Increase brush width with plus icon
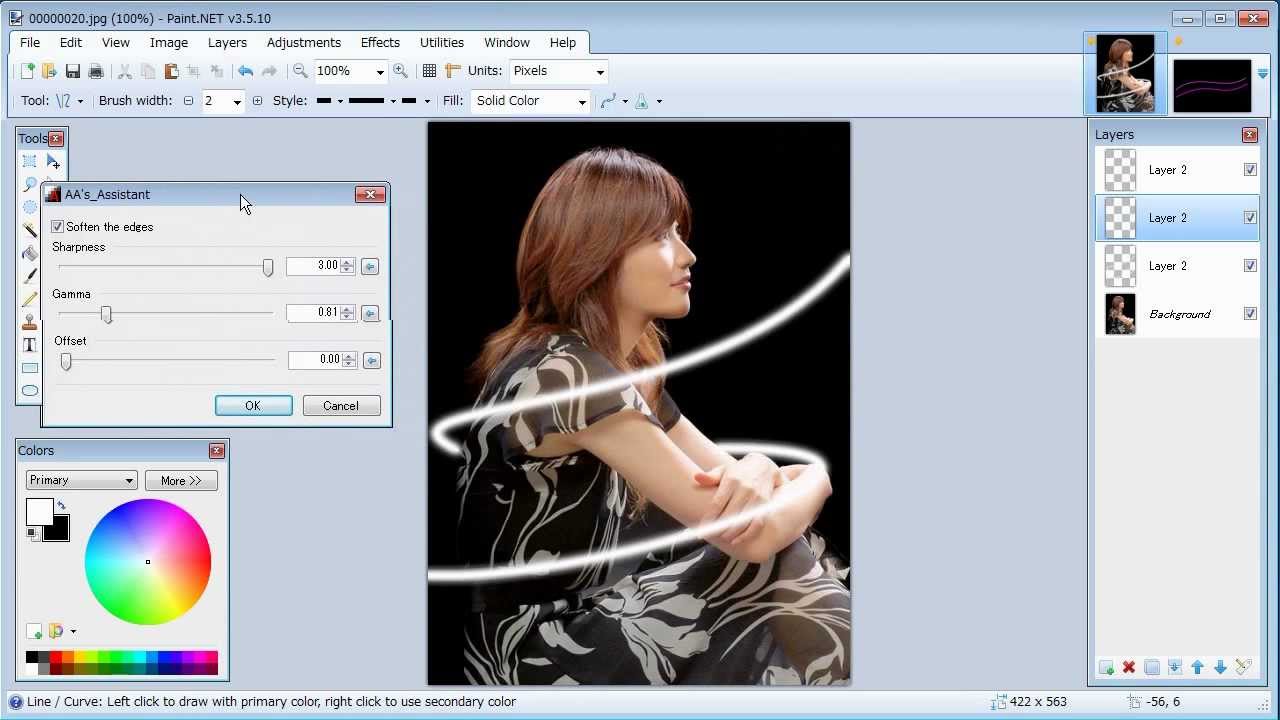The image size is (1280, 720). pos(257,101)
